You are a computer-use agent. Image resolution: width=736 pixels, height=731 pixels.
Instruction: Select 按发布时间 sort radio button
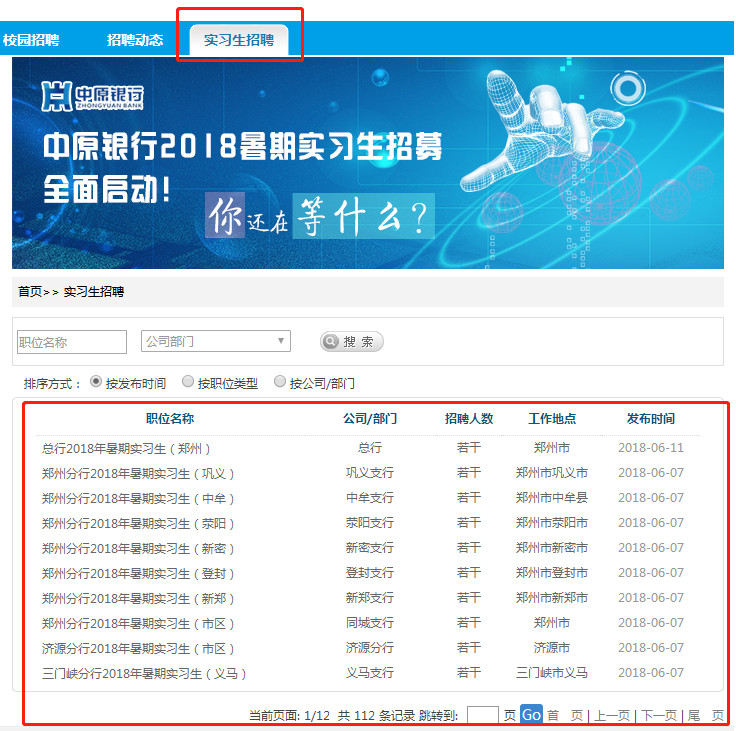[96, 382]
